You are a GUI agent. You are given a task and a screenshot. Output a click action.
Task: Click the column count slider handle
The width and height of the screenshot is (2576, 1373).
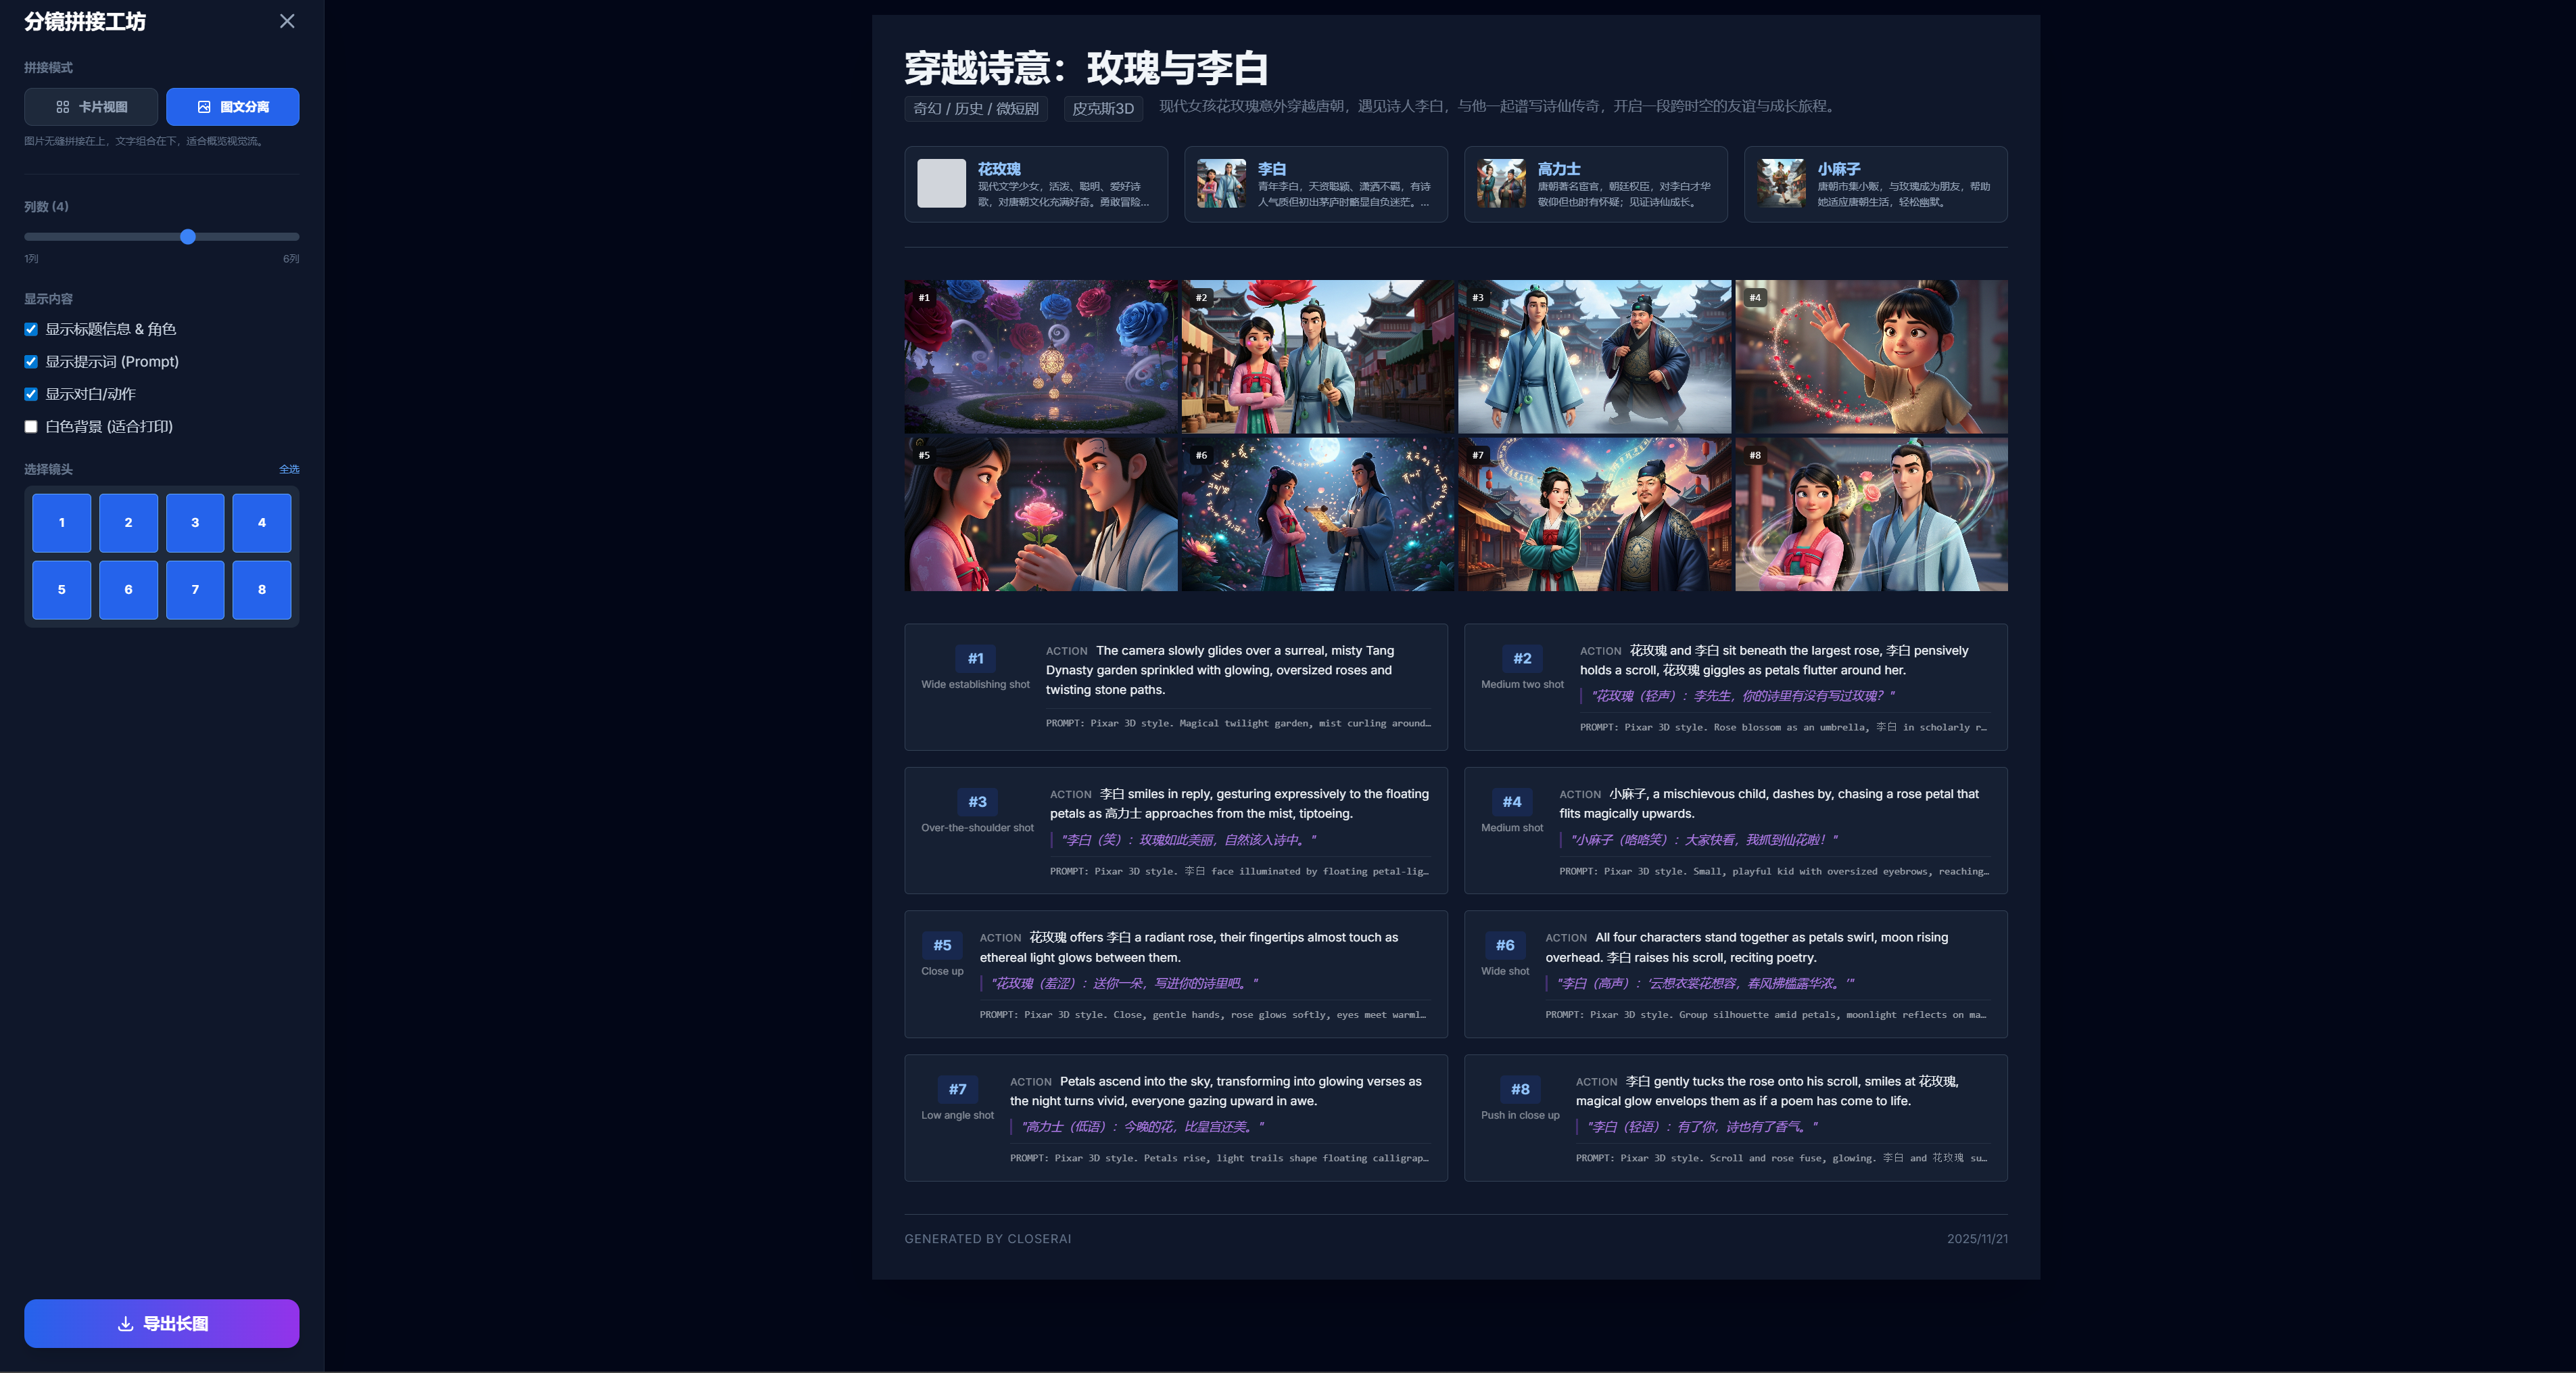188,237
